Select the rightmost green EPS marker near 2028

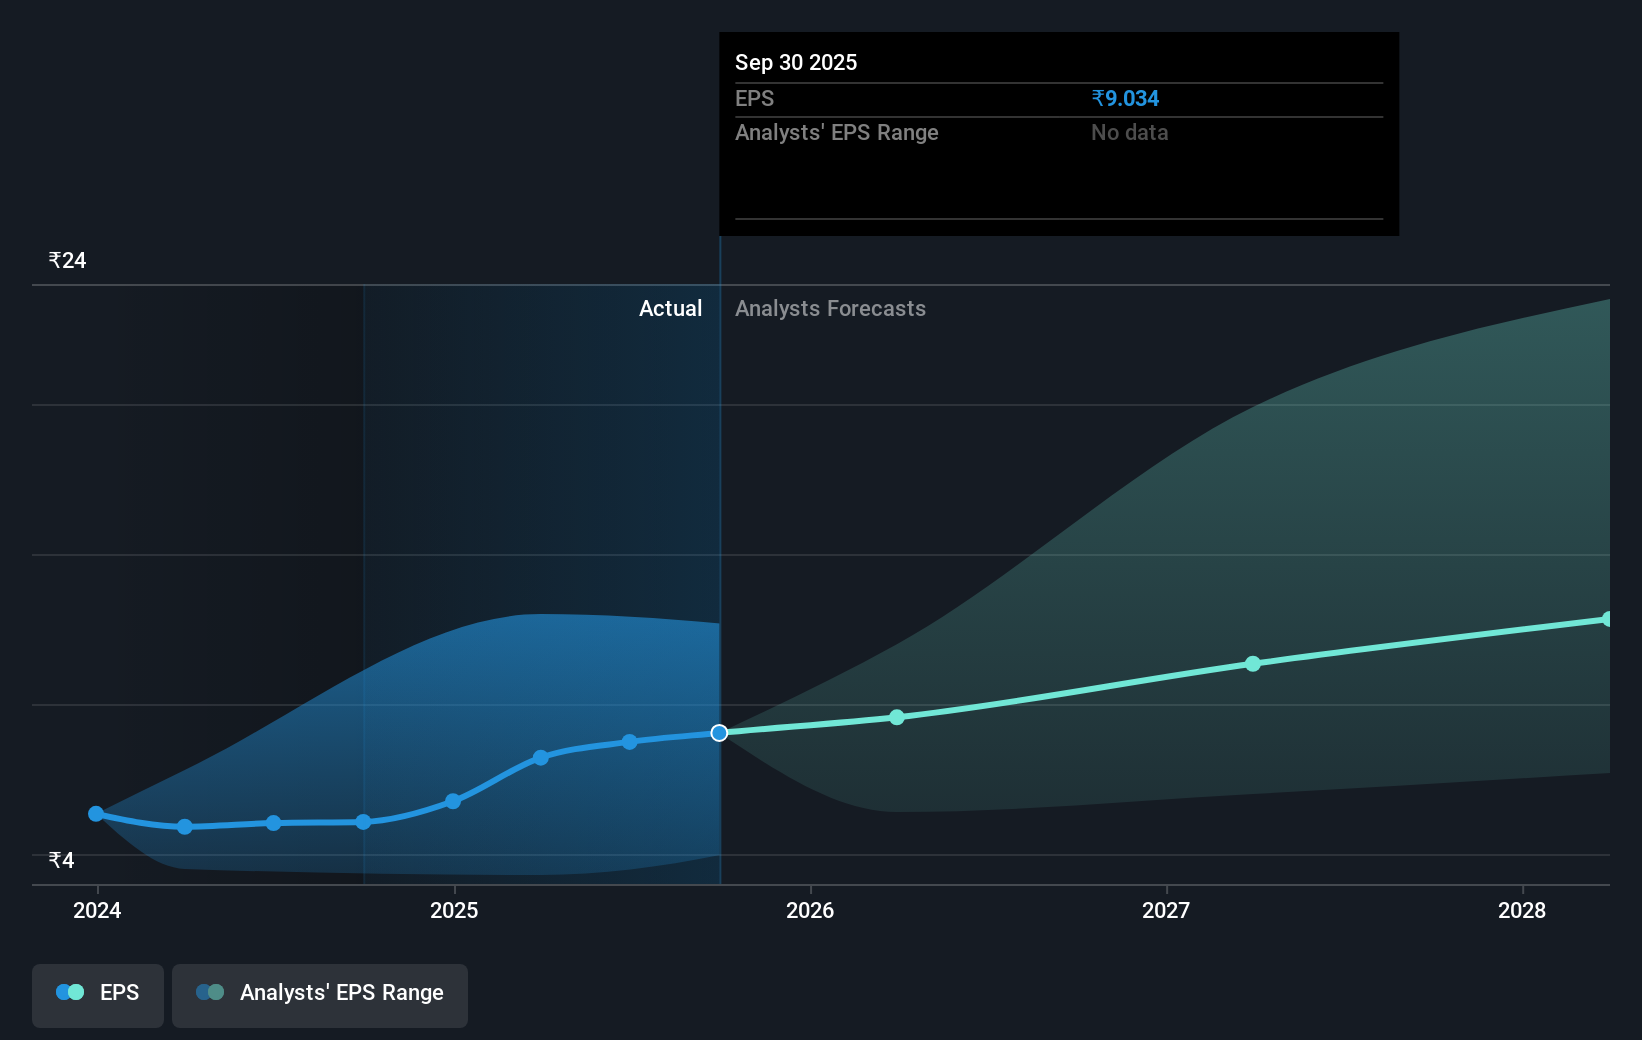[1606, 620]
